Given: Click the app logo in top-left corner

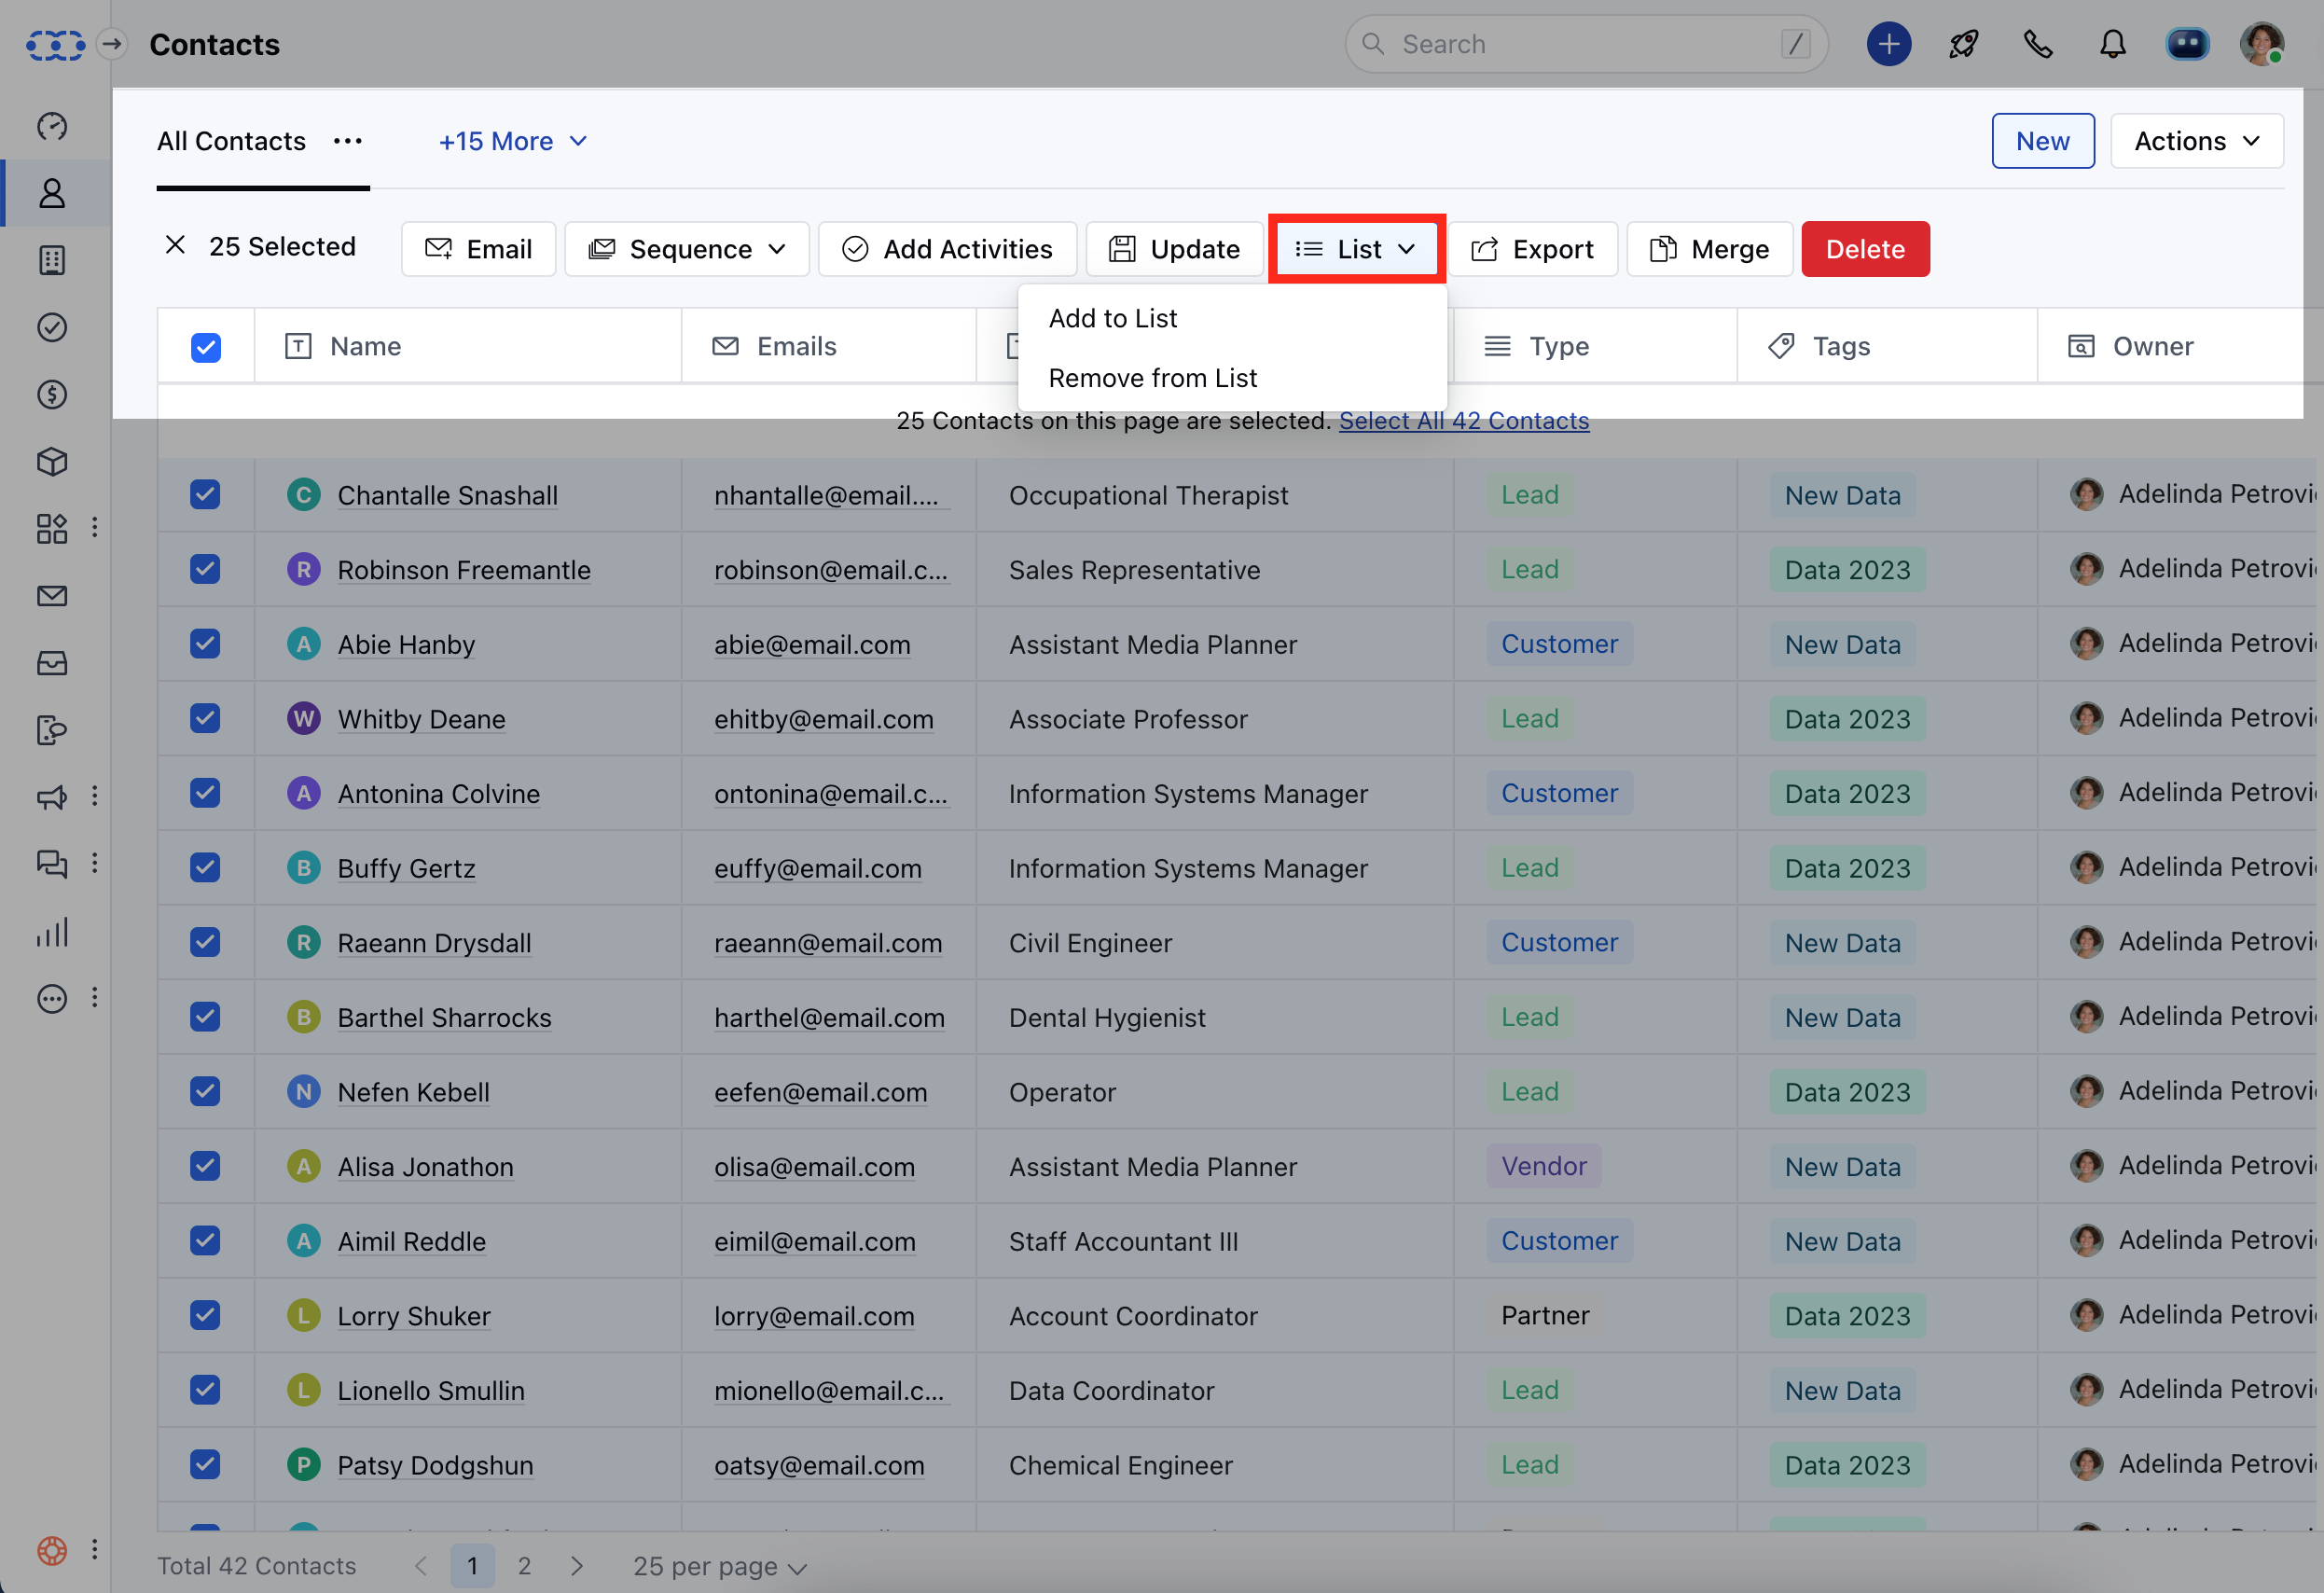Looking at the screenshot, I should [55, 45].
